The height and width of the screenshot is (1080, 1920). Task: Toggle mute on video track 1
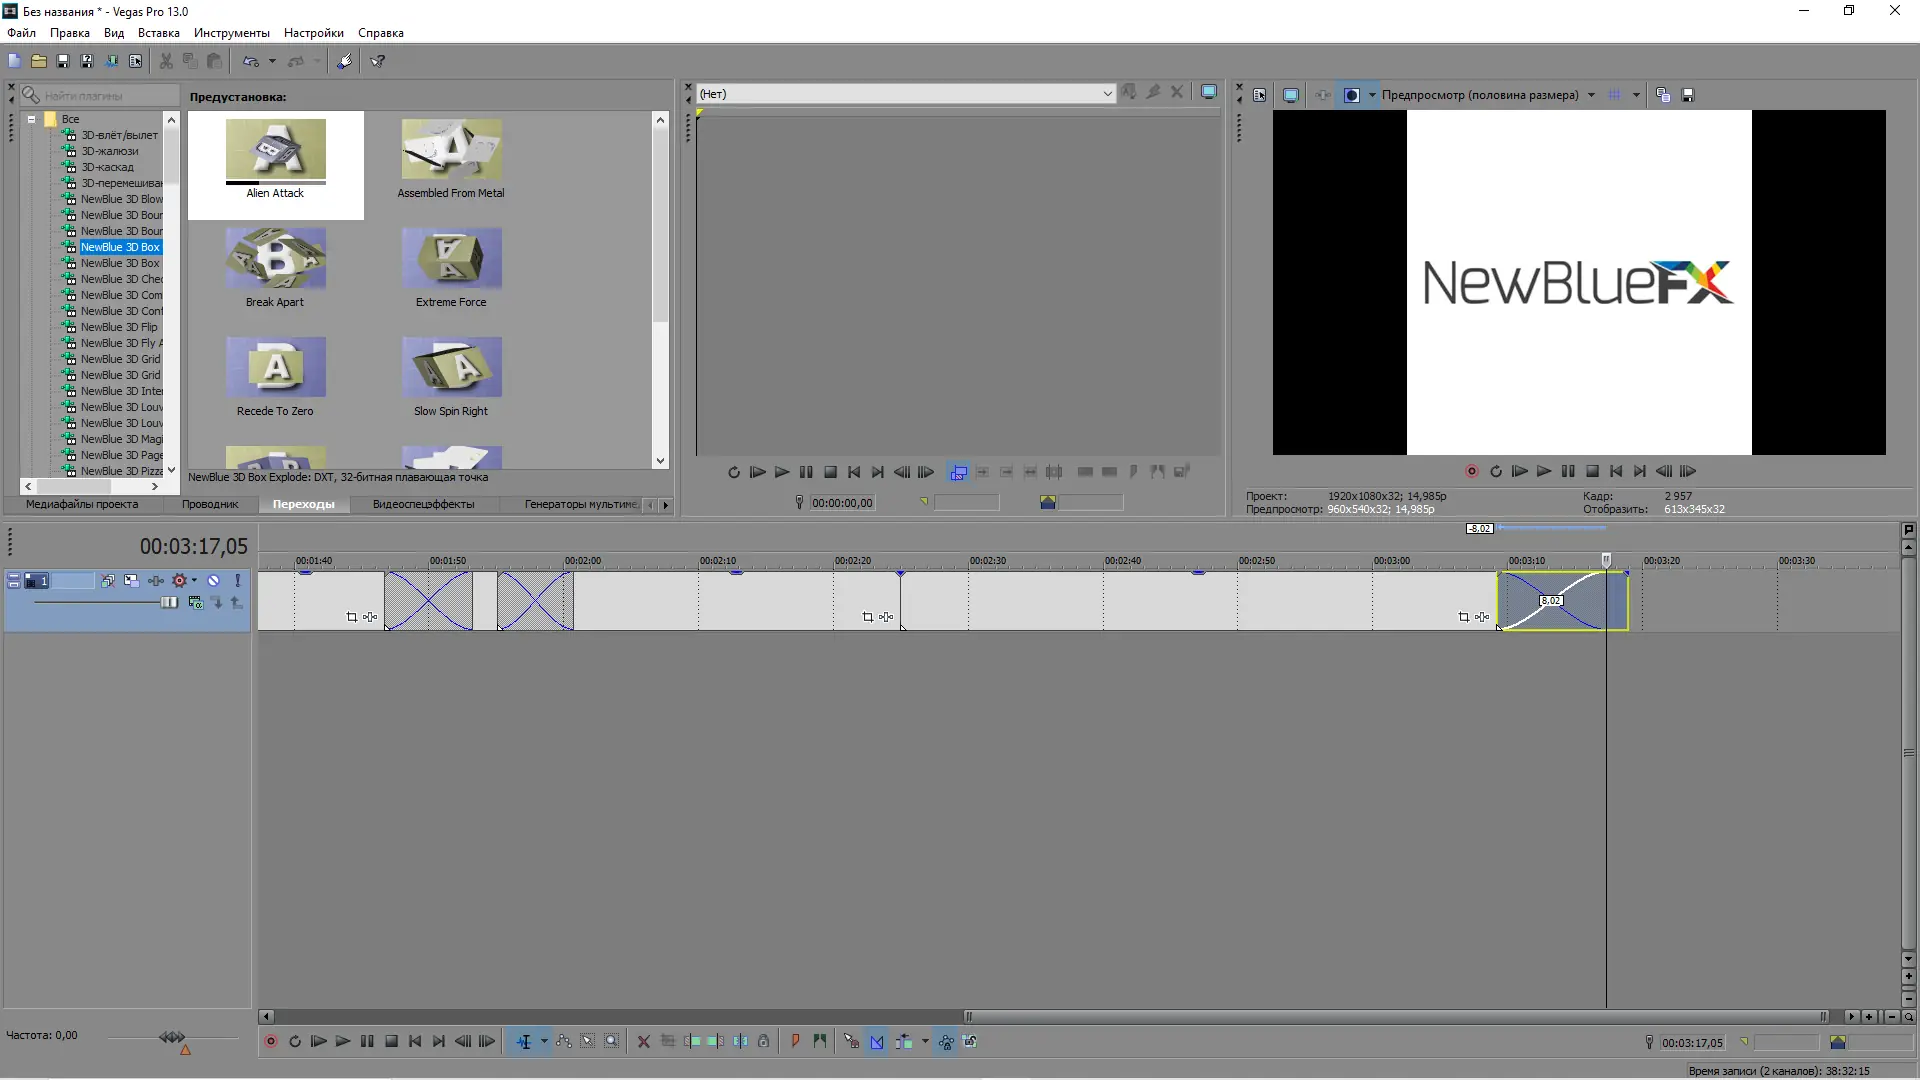tap(213, 581)
